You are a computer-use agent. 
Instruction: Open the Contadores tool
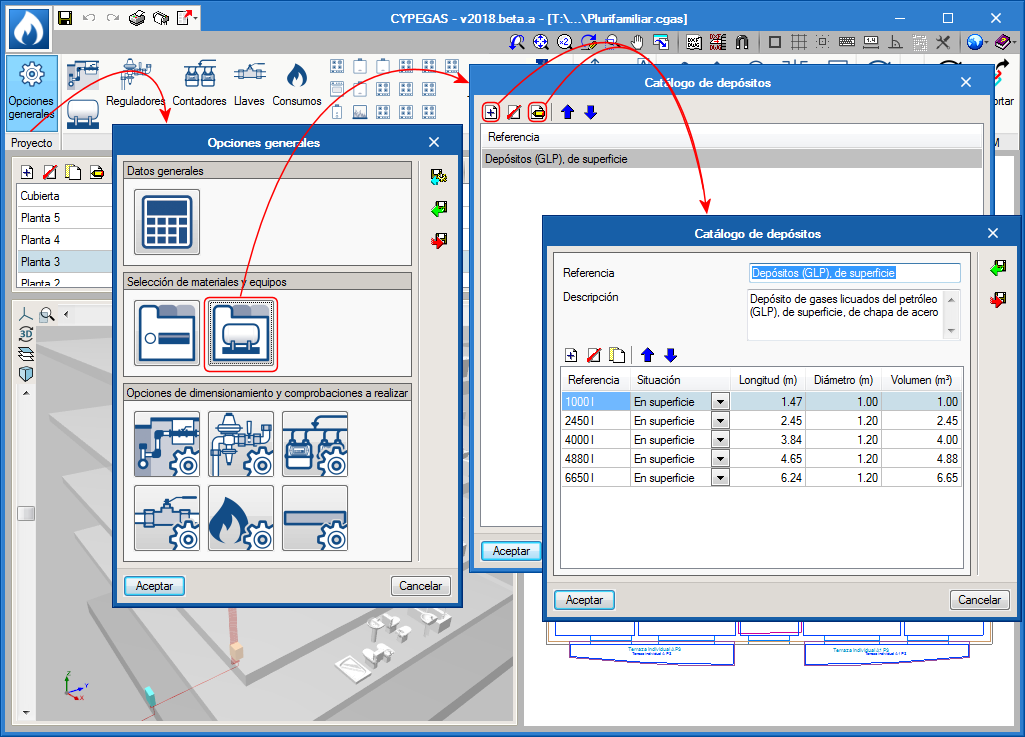pyautogui.click(x=199, y=84)
